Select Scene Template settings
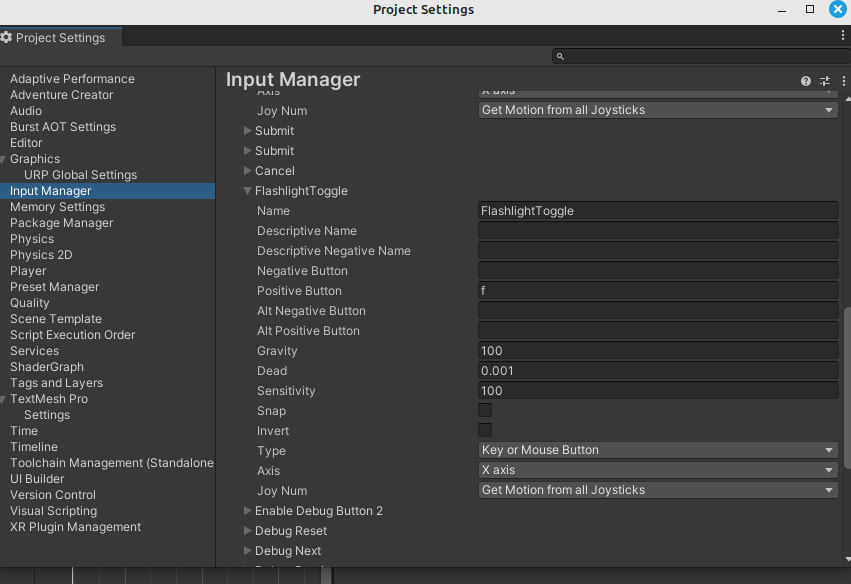851x584 pixels. coord(56,319)
